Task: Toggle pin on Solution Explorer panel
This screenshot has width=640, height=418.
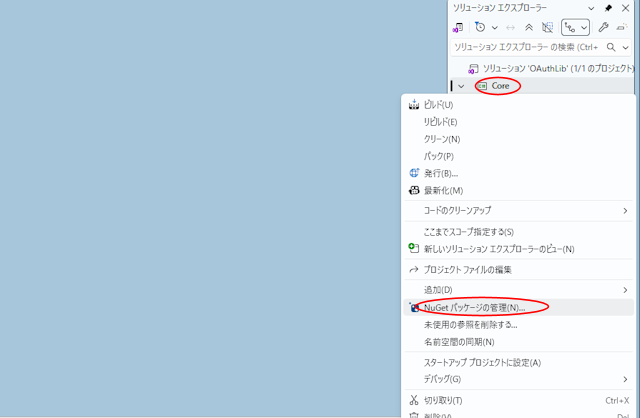Action: coord(608,8)
